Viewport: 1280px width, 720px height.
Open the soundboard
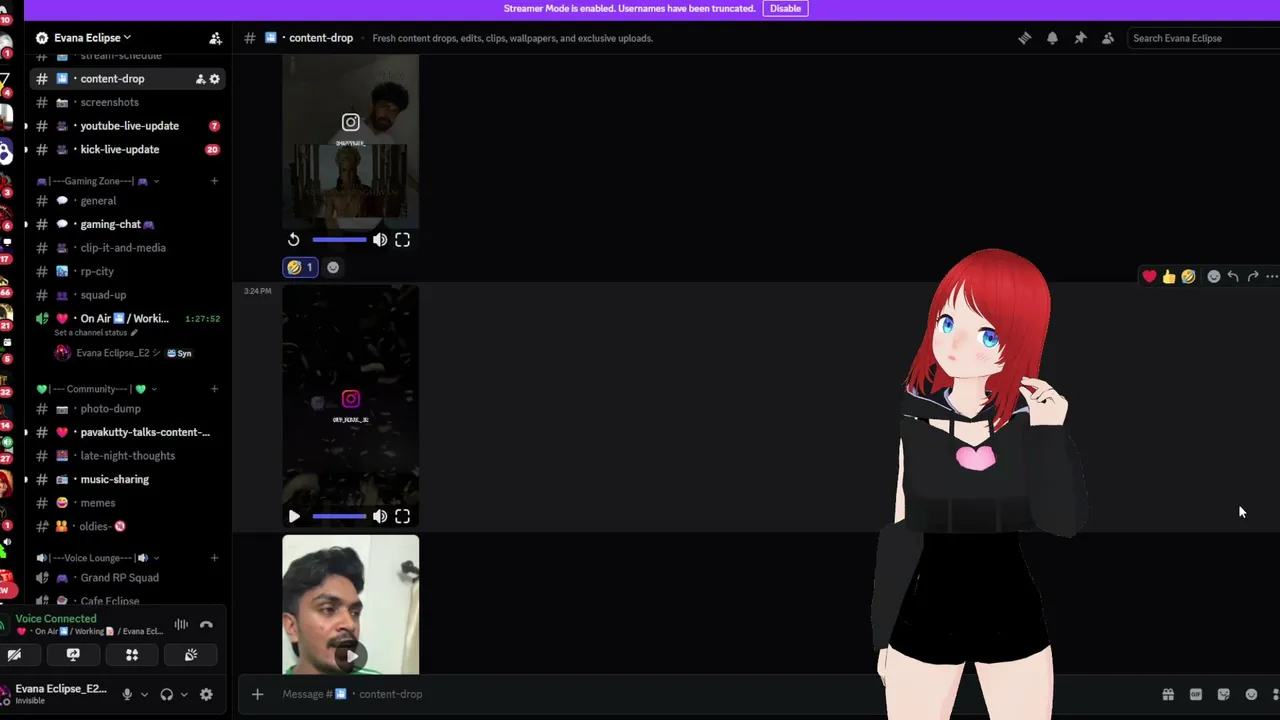click(191, 655)
